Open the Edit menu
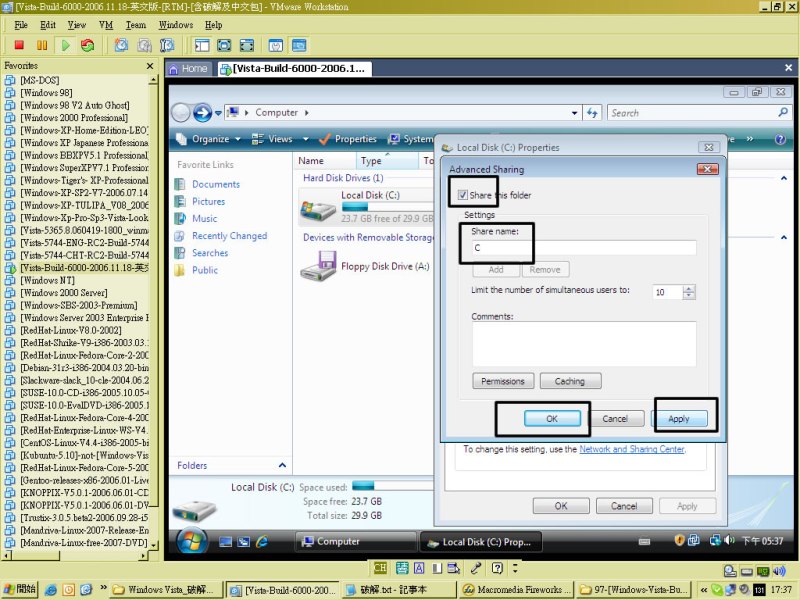800x600 pixels. [x=48, y=25]
